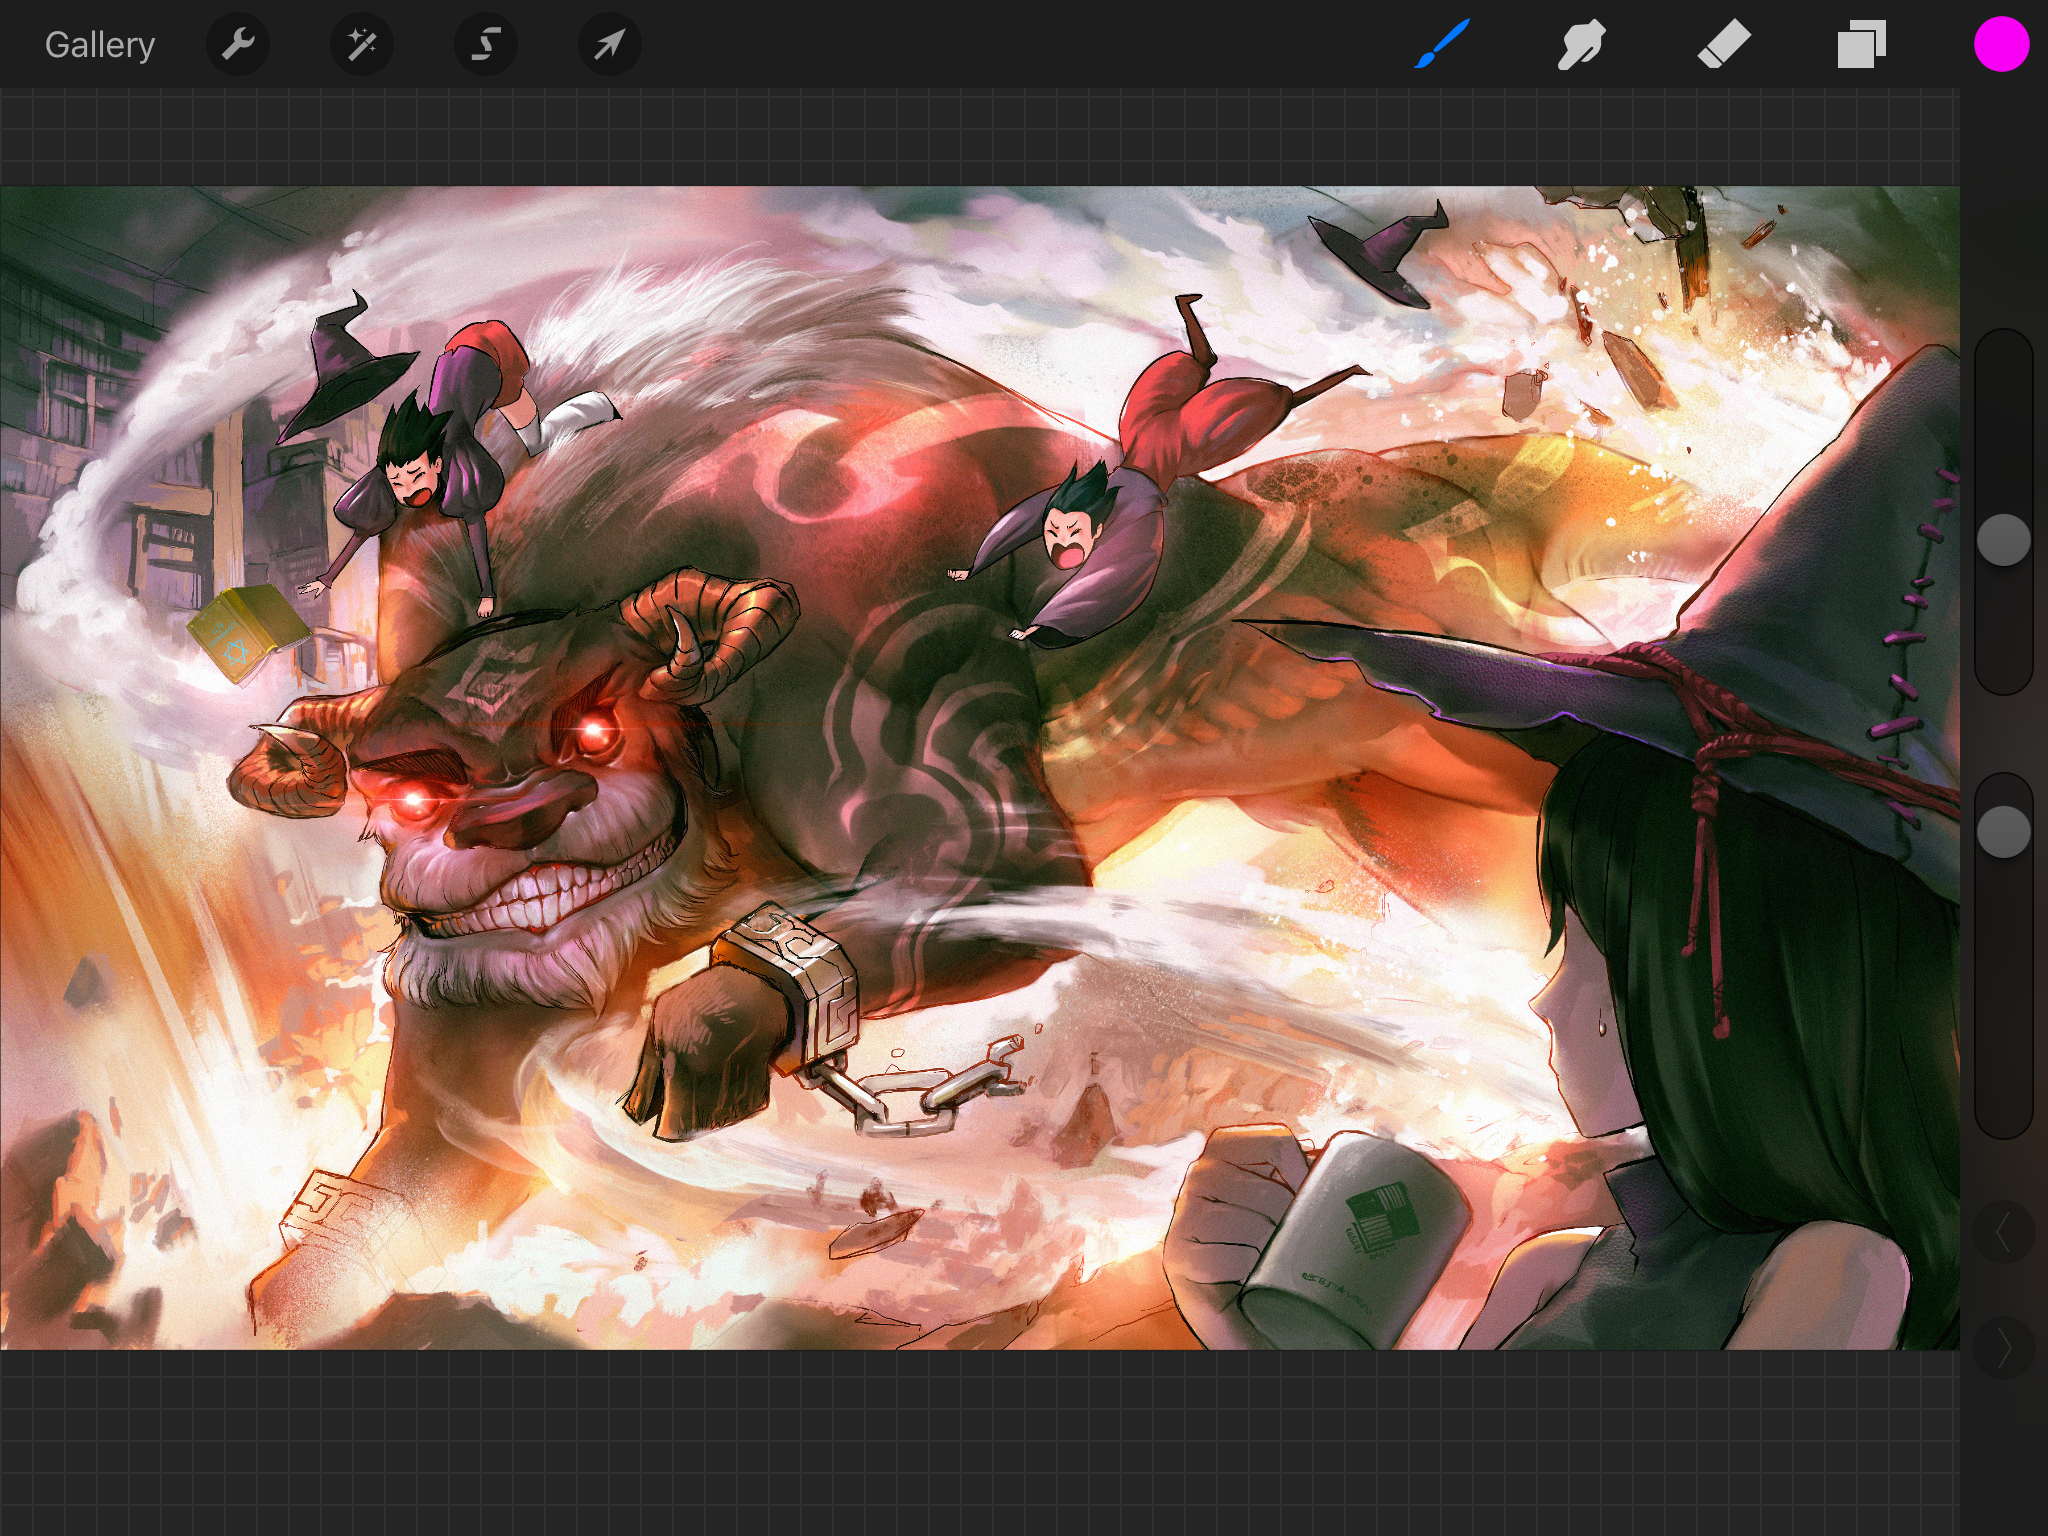Return to Gallery
2048x1536 pixels.
(100, 45)
